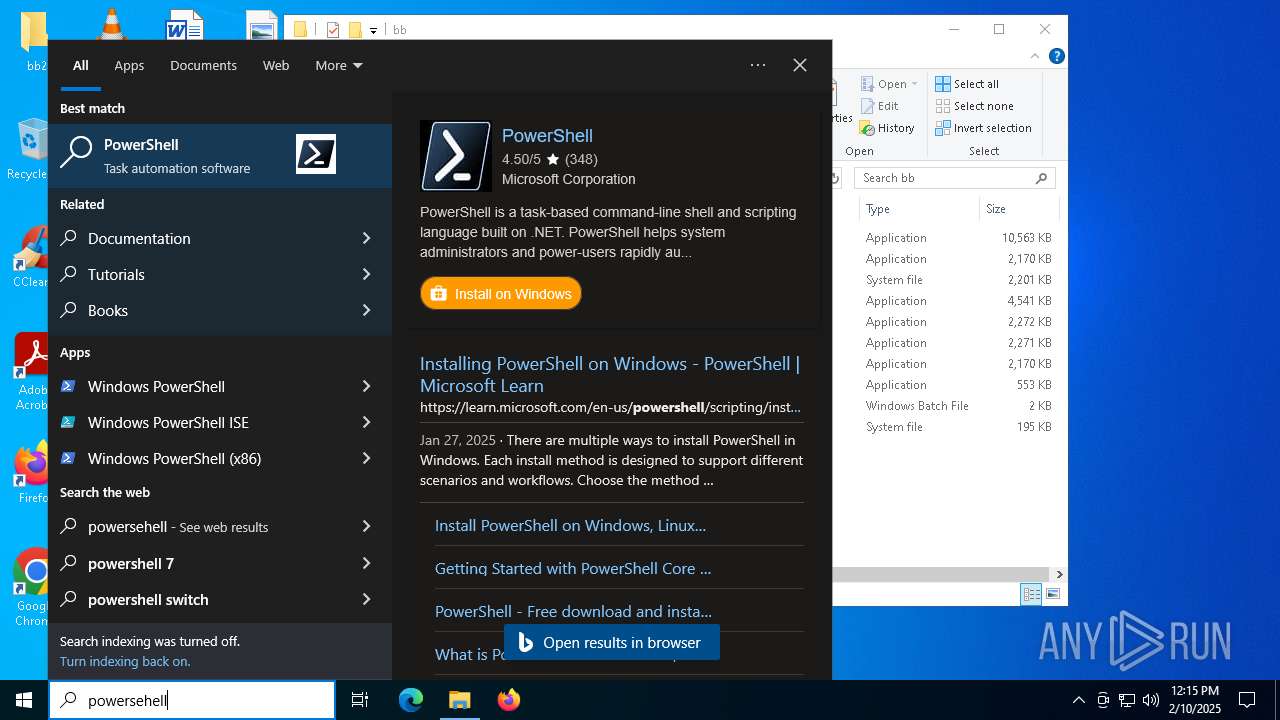
Task: Click the large PowerShell app logo
Action: (456, 156)
